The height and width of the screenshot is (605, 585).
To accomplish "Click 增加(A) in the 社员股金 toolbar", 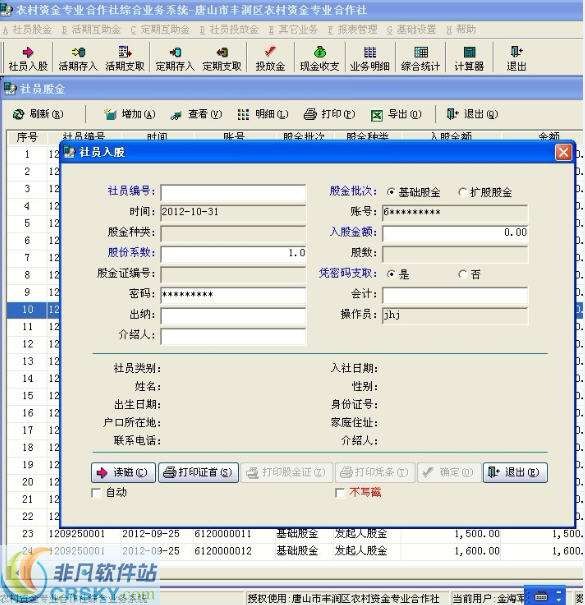I will pos(130,114).
